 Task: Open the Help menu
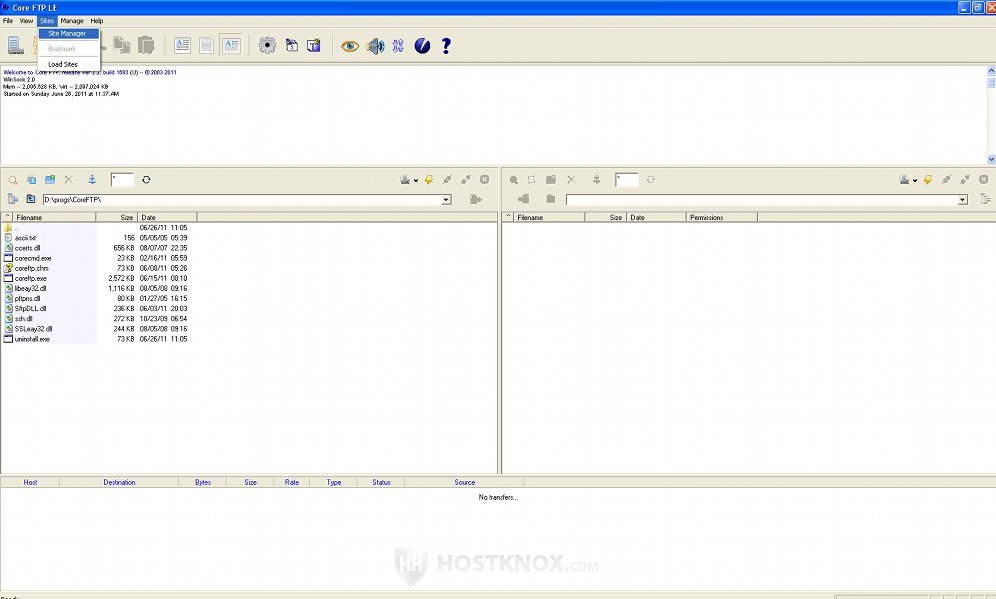pos(97,21)
